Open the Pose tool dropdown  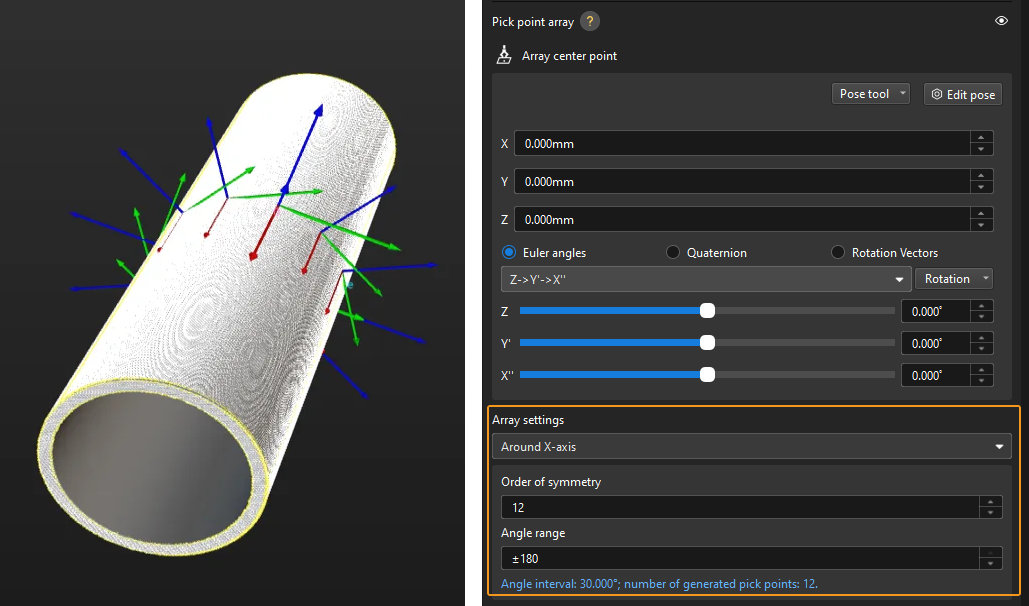[x=871, y=94]
